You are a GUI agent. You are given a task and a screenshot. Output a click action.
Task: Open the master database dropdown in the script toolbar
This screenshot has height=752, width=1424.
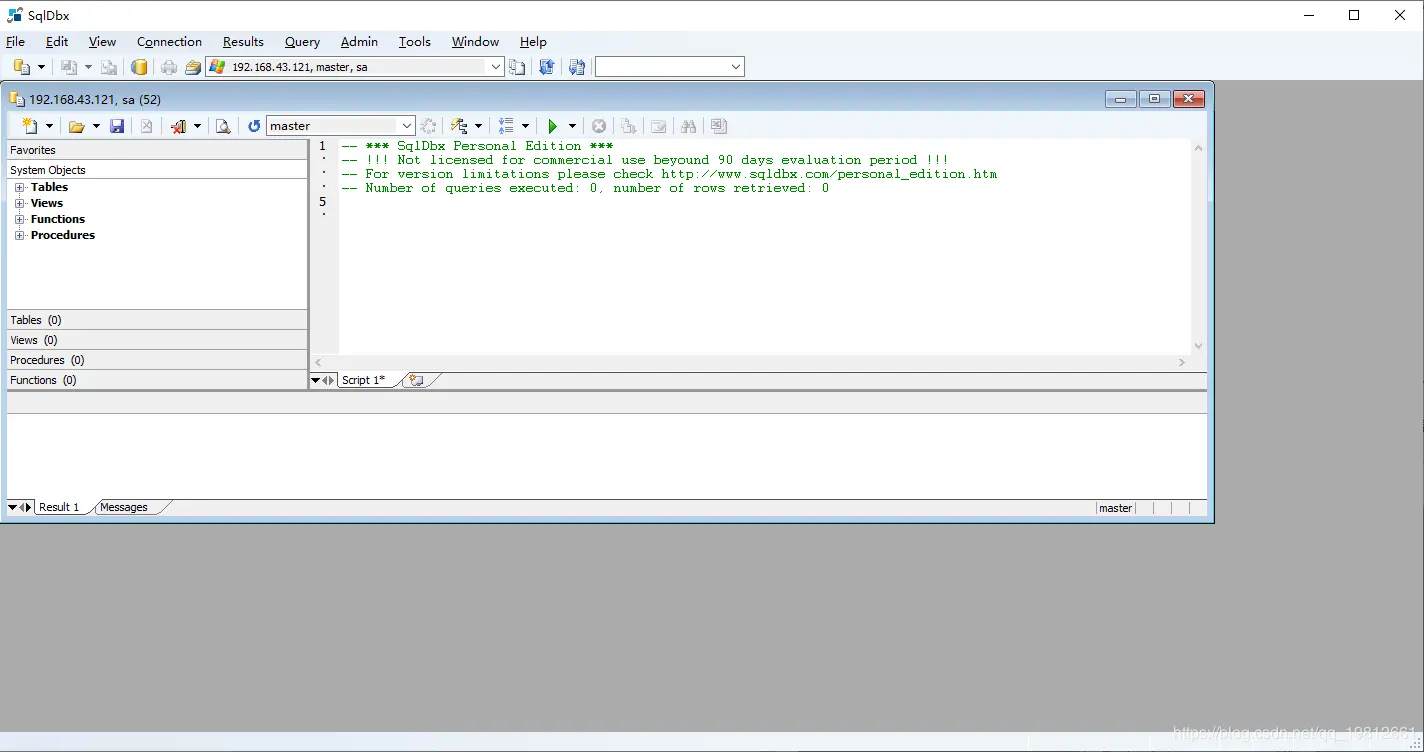click(x=407, y=126)
